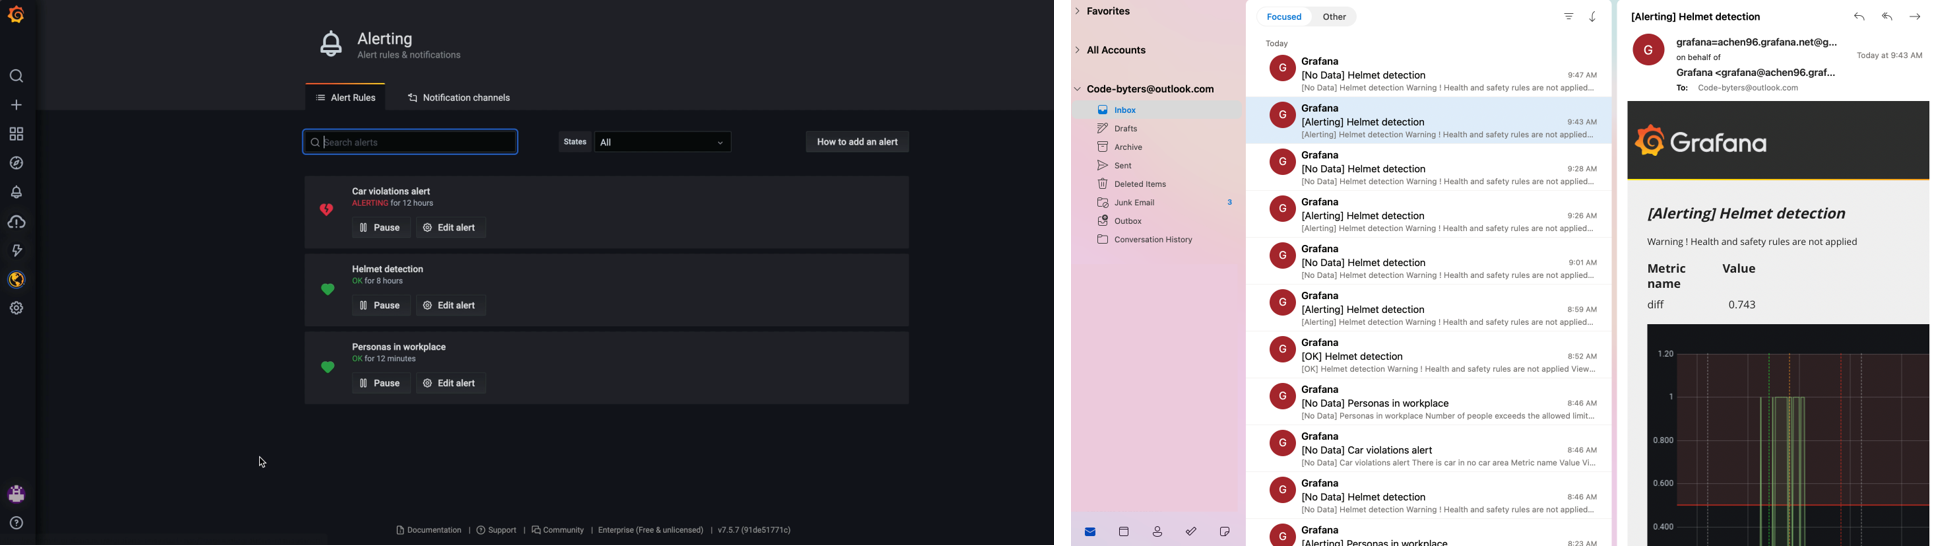Viewport: 1936px width, 546px height.
Task: Open Dashboards grid icon in Grafana sidebar
Action: click(x=16, y=134)
